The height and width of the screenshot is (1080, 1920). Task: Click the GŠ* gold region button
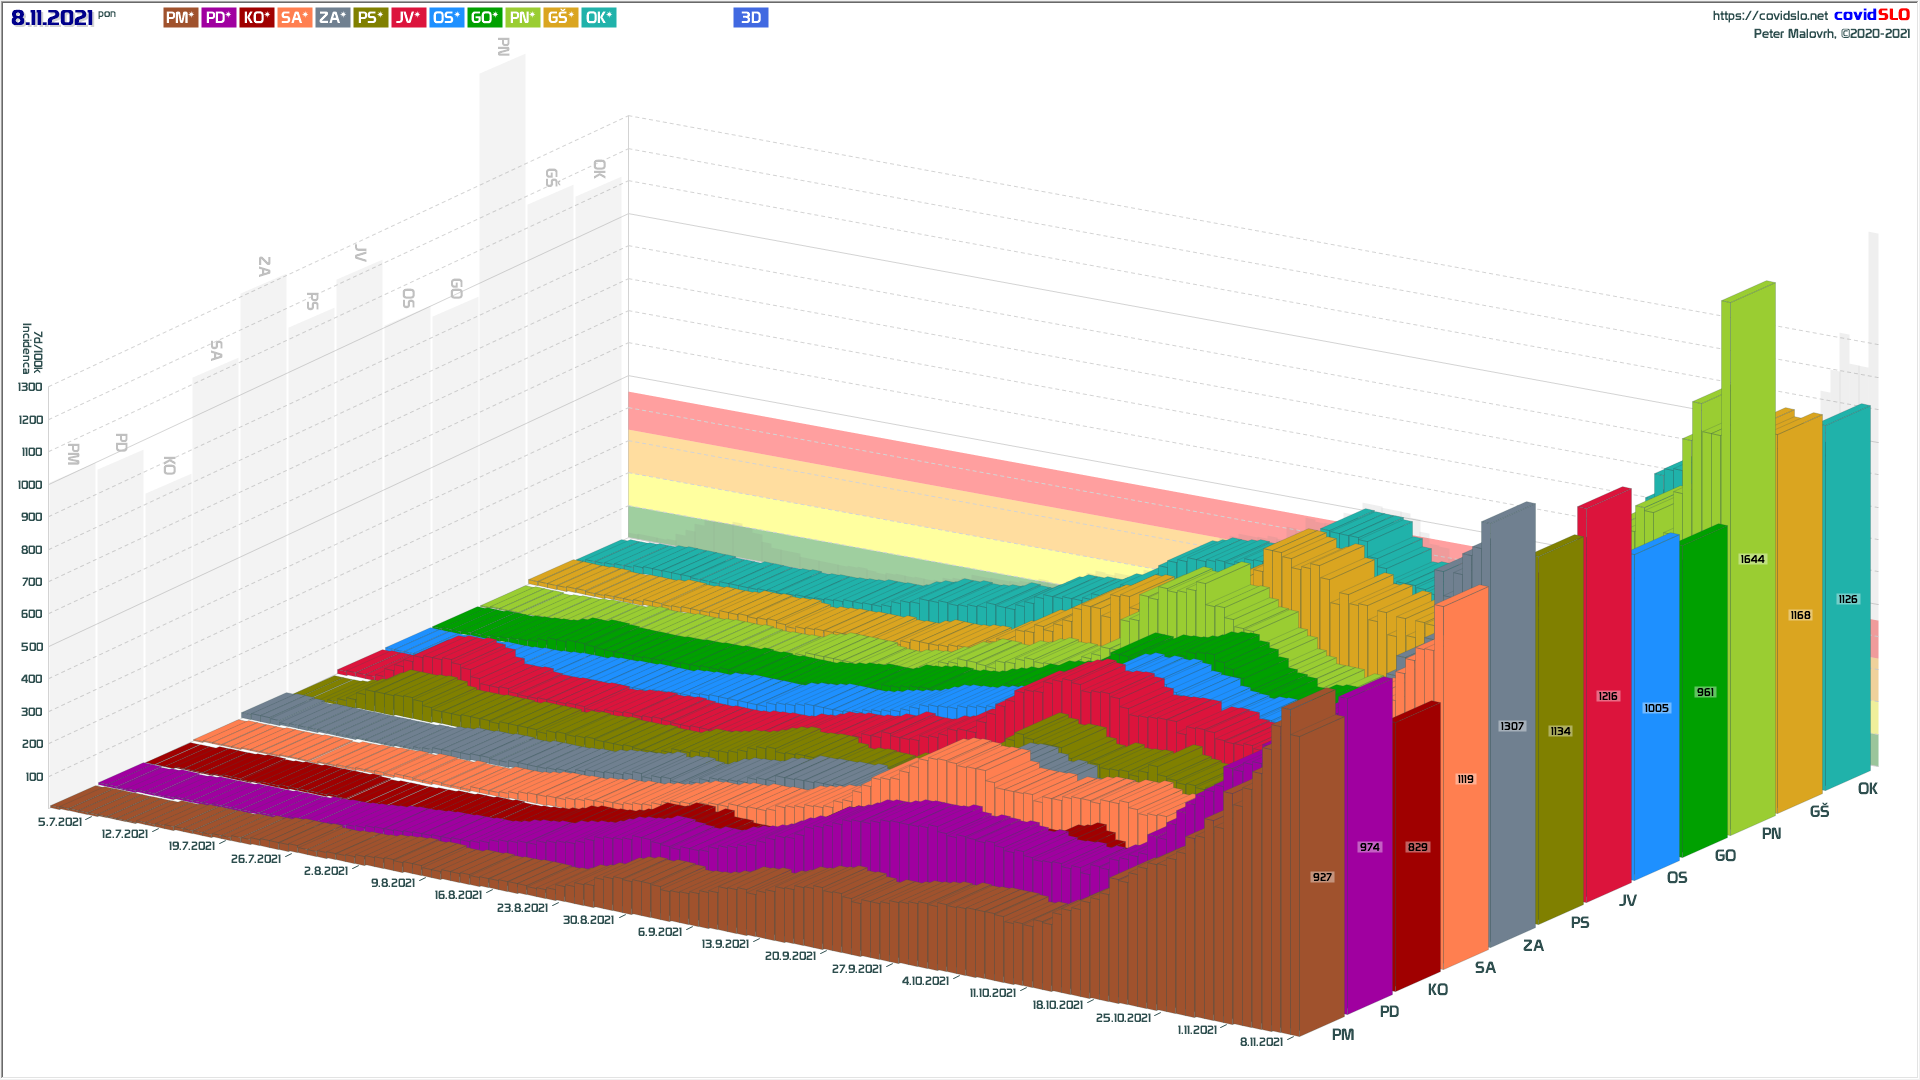[560, 18]
